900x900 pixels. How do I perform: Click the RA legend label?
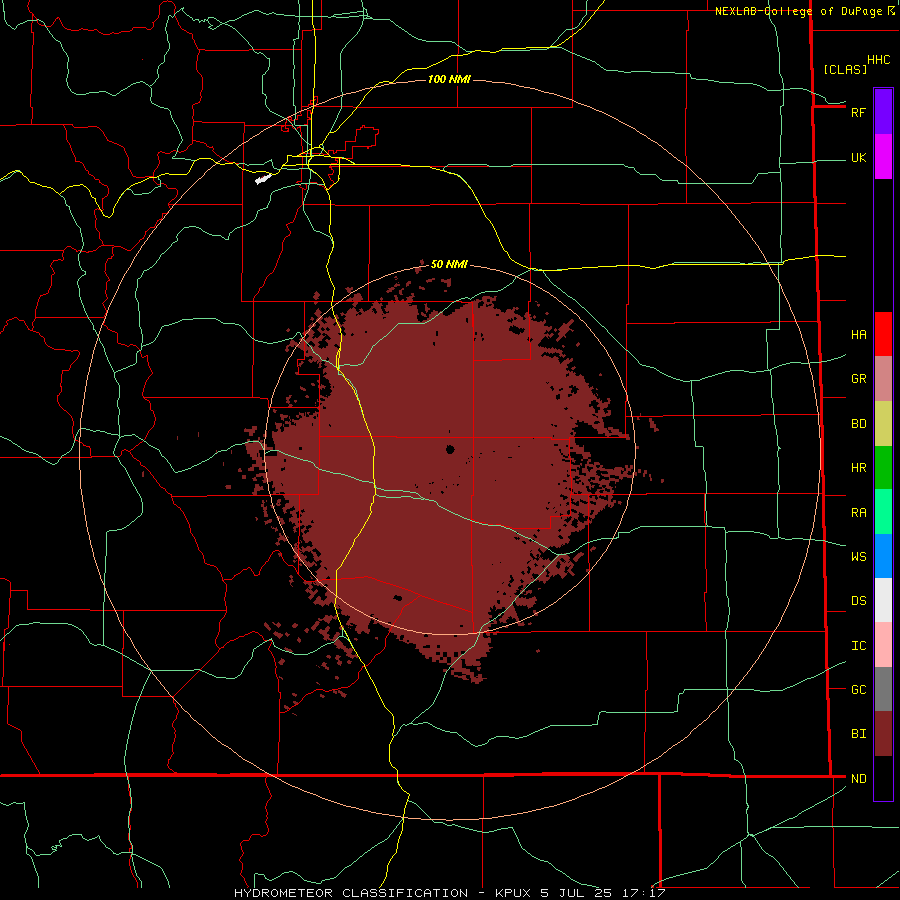click(x=858, y=513)
